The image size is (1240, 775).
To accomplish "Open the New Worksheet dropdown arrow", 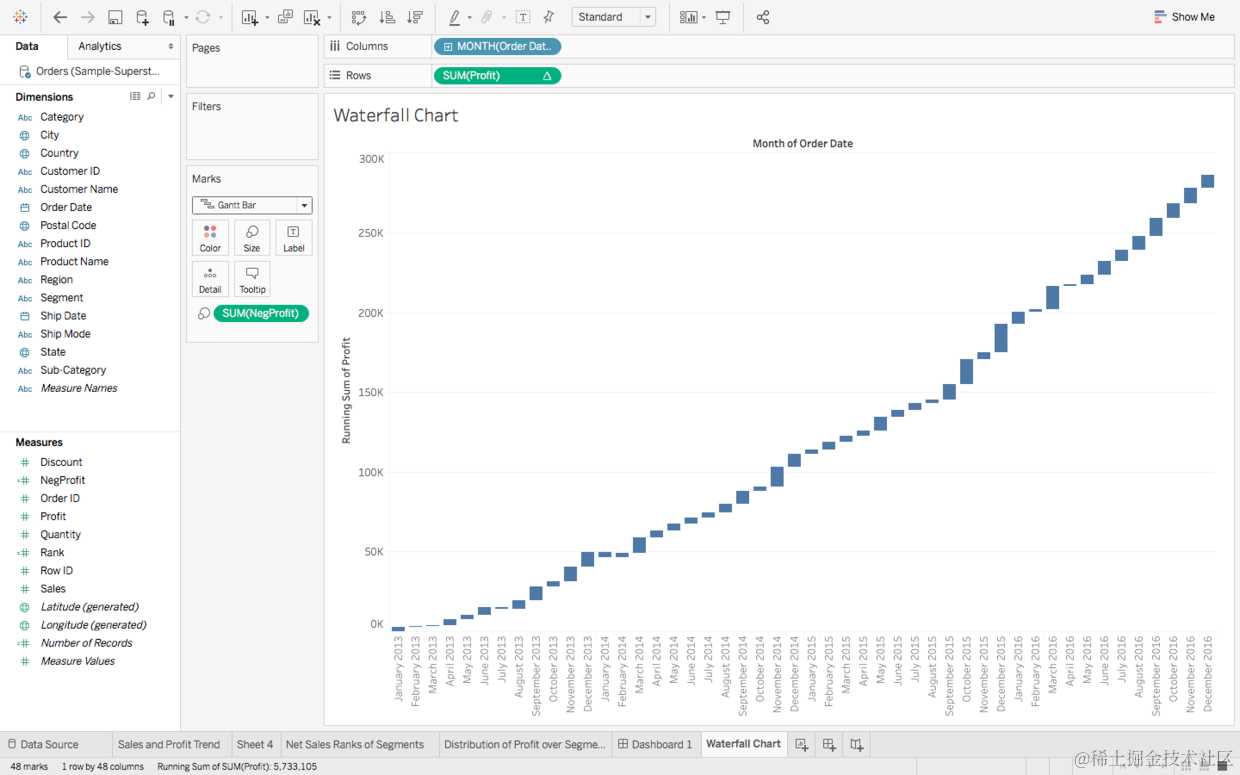I will (266, 18).
